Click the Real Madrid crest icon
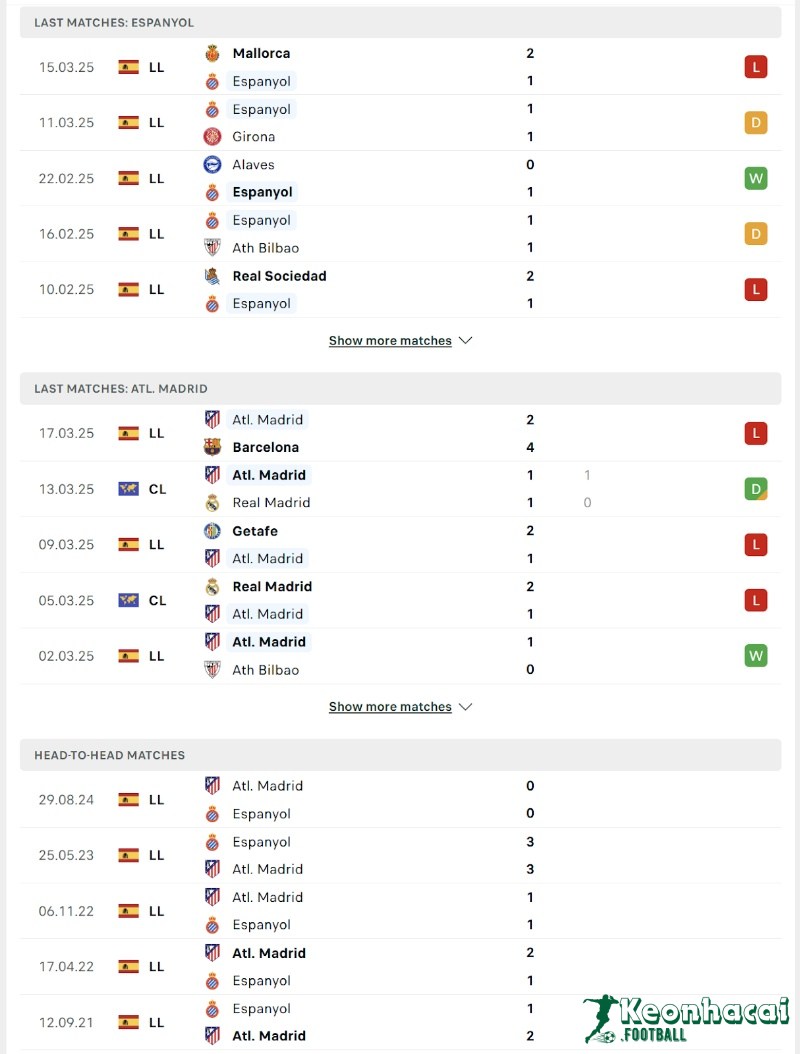Viewport: 800px width, 1054px height. (x=213, y=502)
